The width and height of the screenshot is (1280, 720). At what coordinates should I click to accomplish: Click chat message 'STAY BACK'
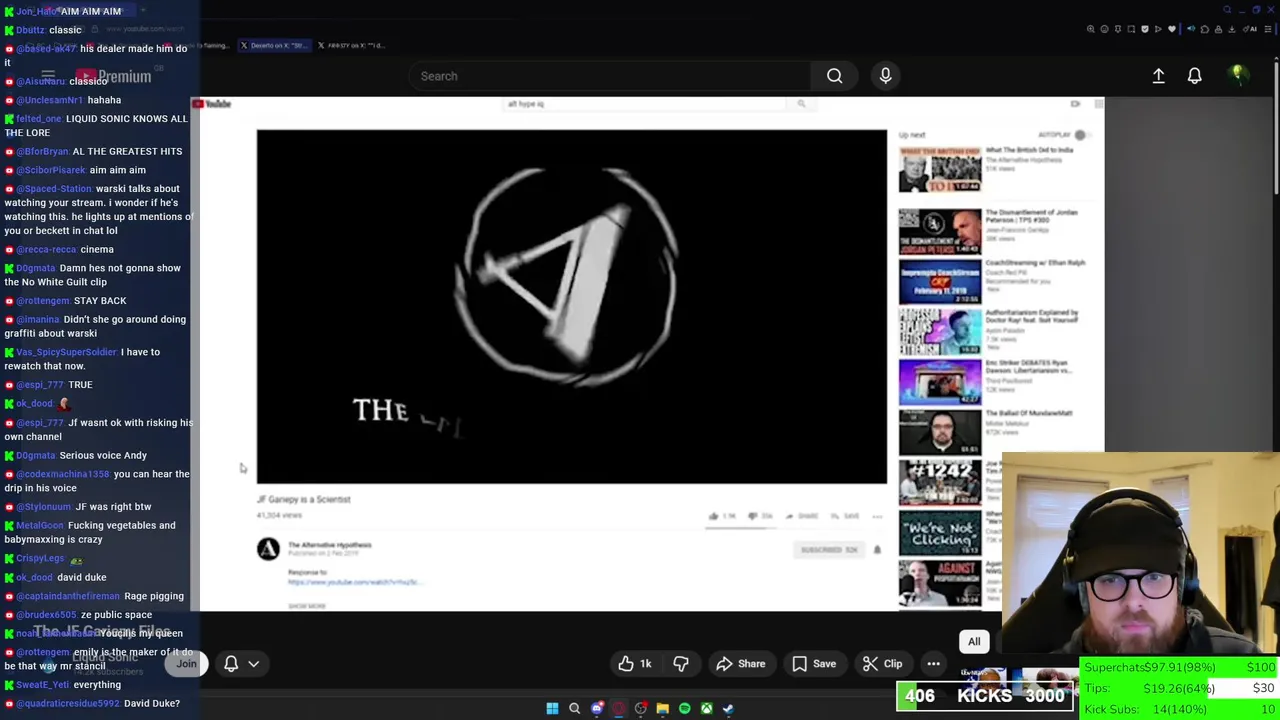(99, 300)
